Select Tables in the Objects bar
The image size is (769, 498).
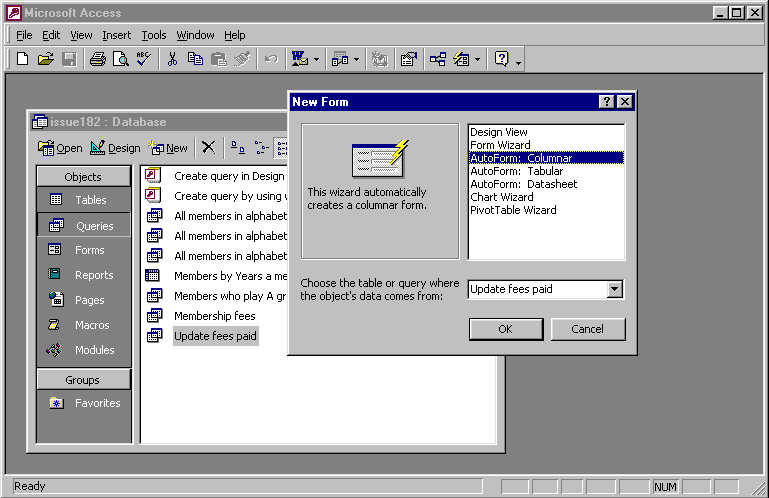(83, 200)
